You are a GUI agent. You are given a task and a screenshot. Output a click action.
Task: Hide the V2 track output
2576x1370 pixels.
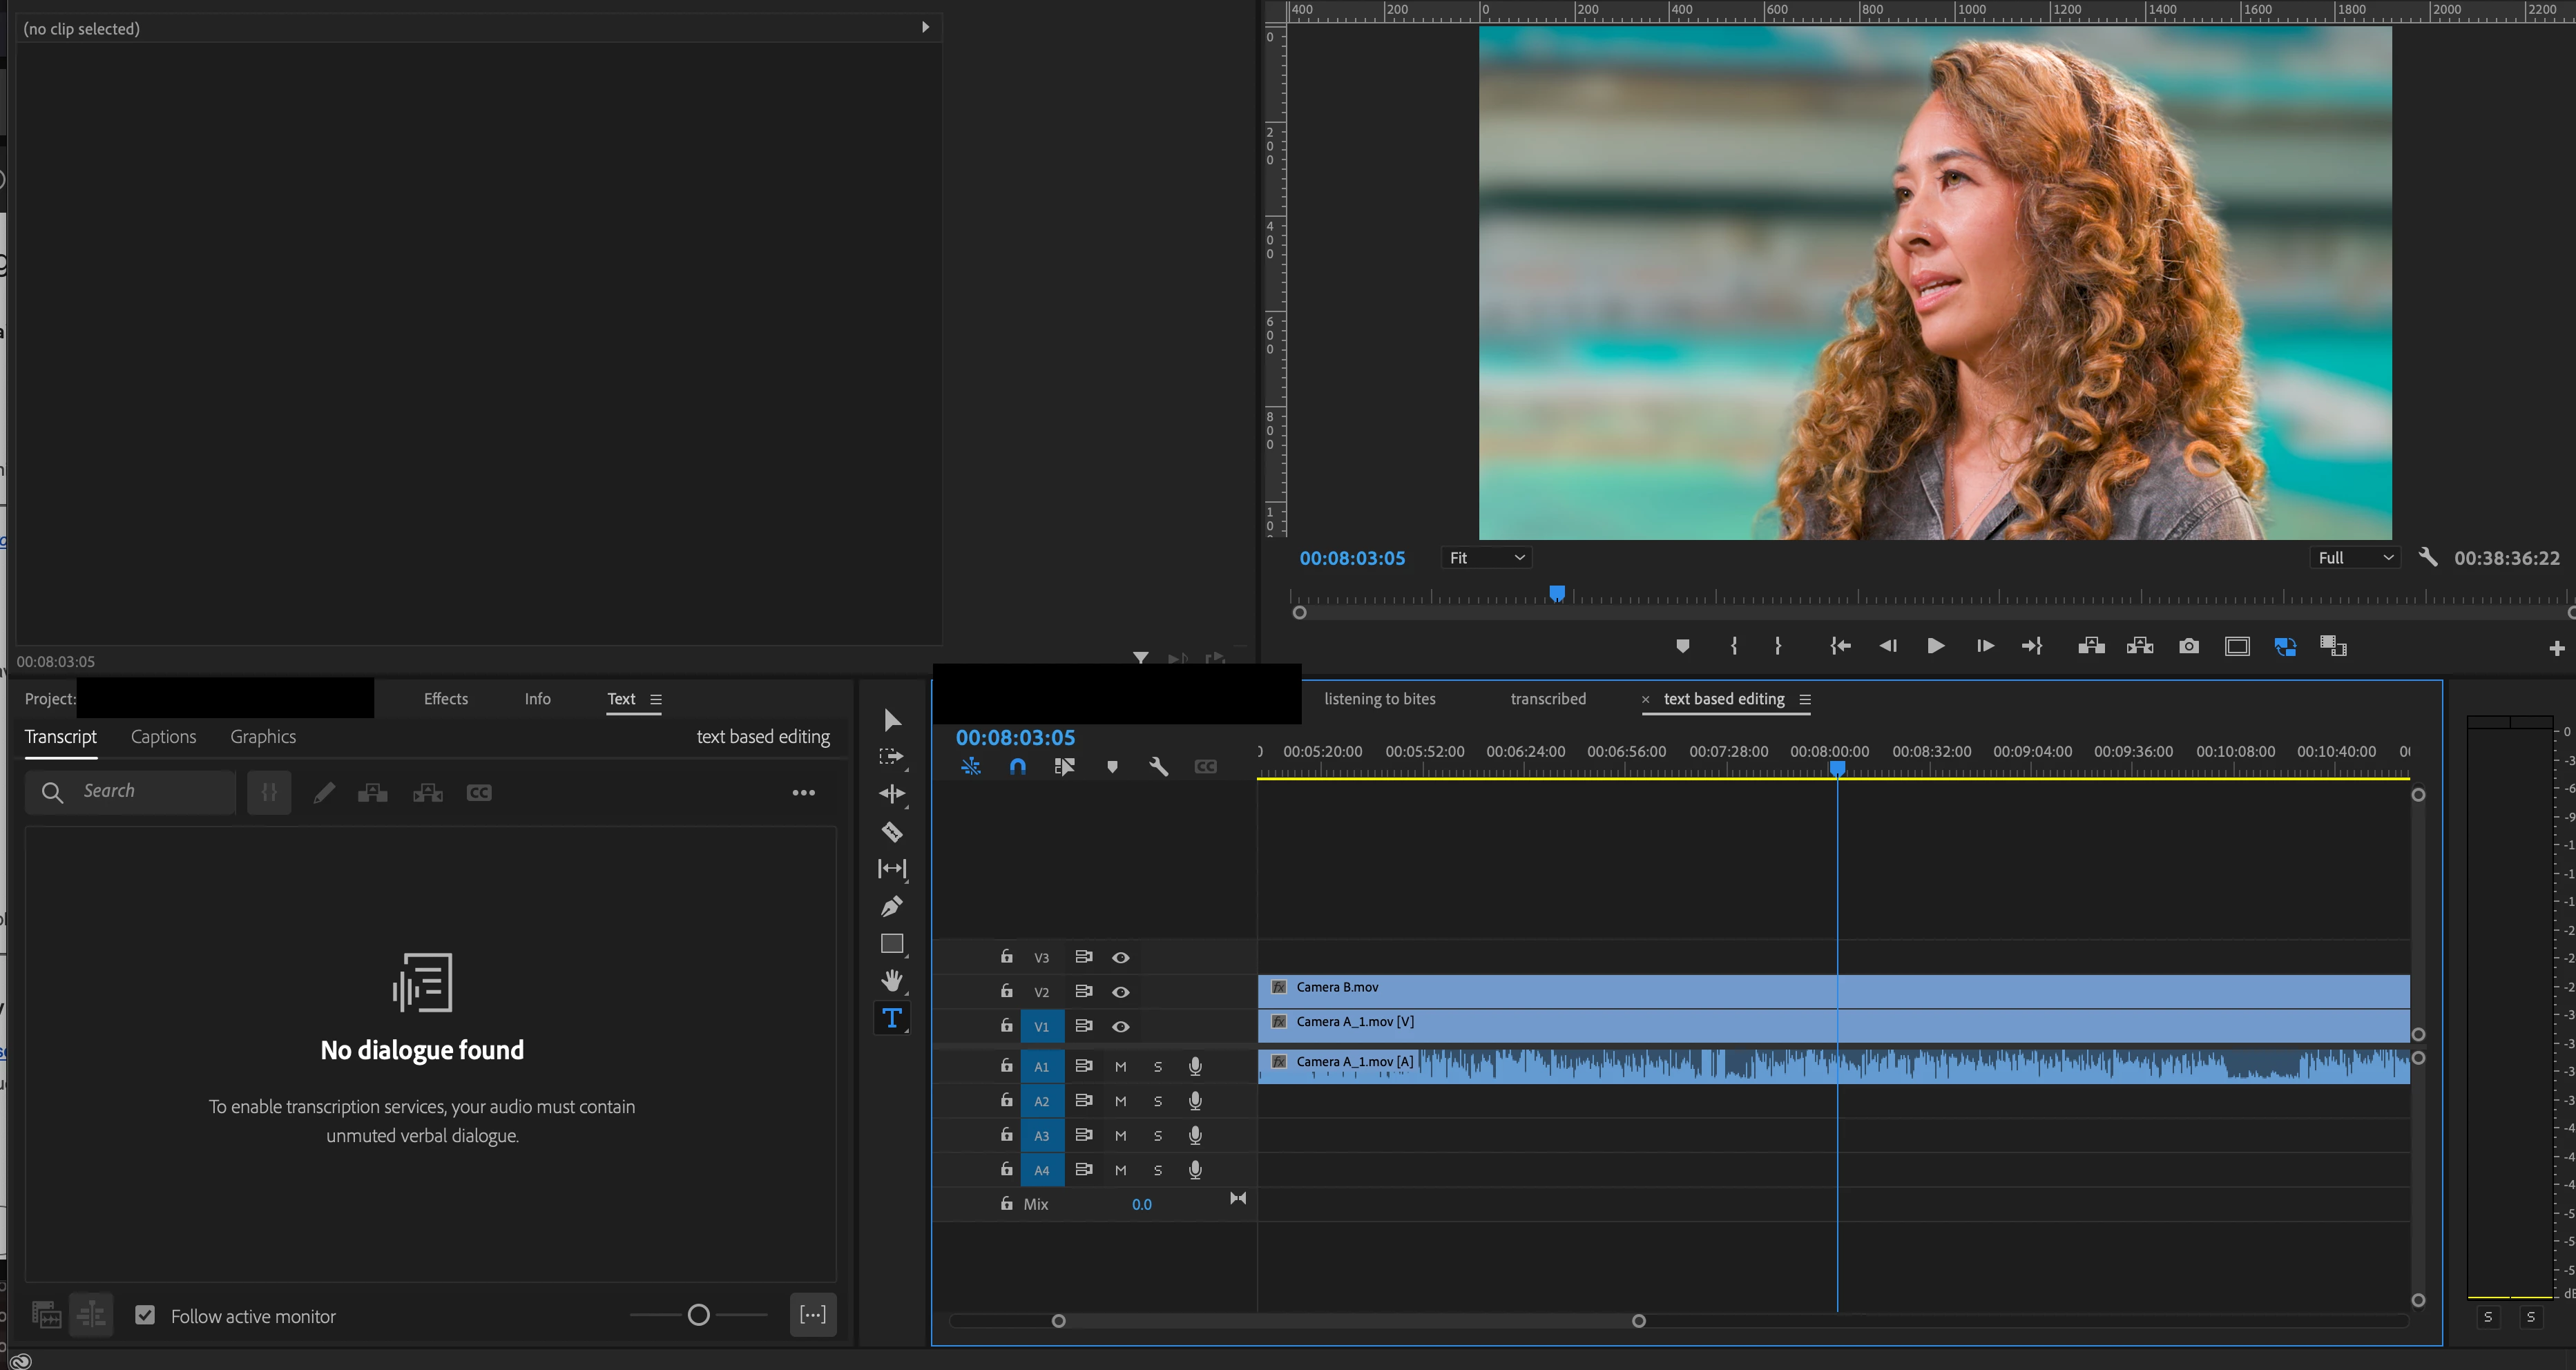pyautogui.click(x=1120, y=992)
